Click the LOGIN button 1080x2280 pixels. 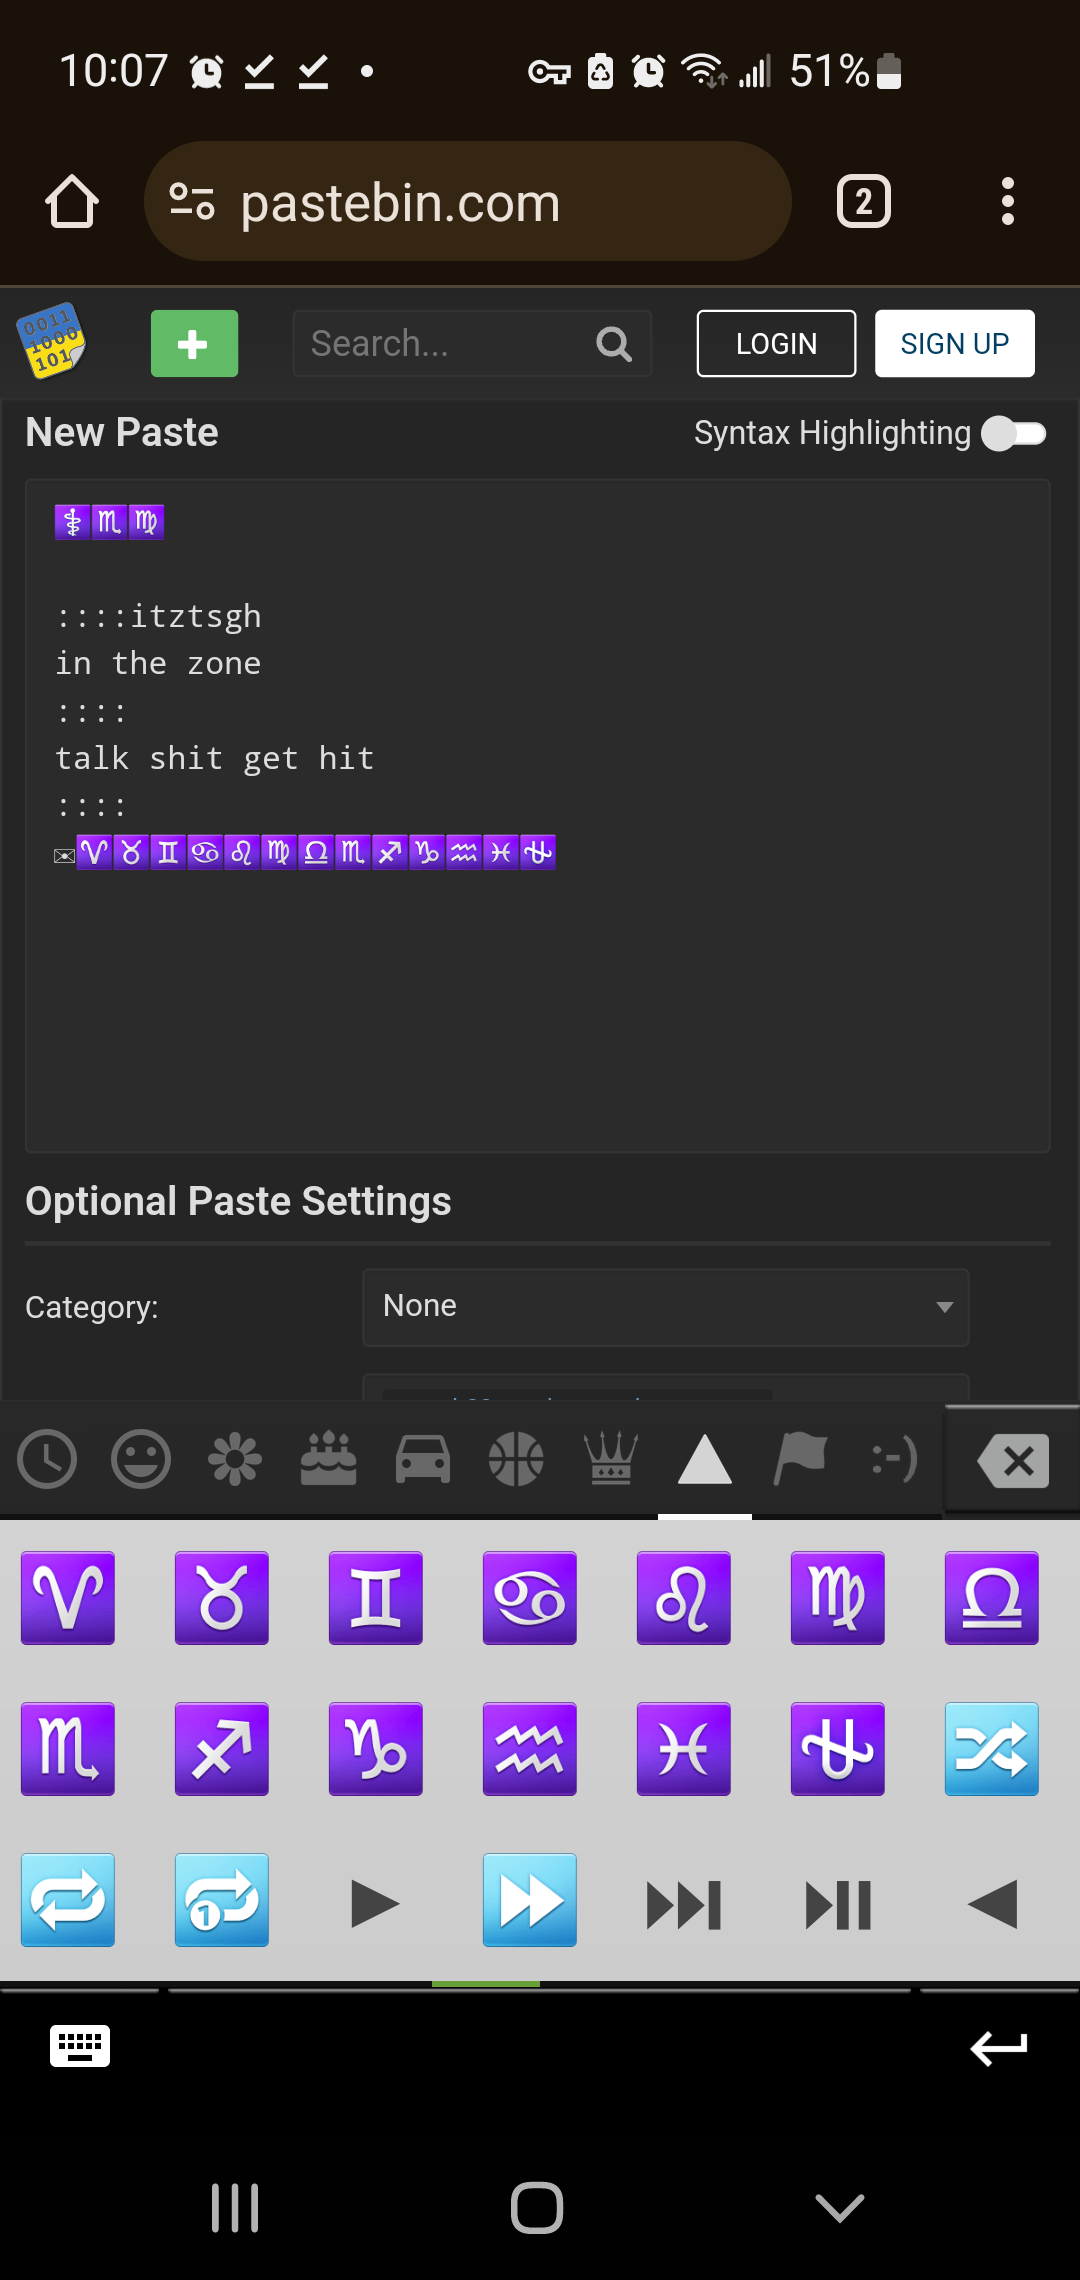coord(776,344)
